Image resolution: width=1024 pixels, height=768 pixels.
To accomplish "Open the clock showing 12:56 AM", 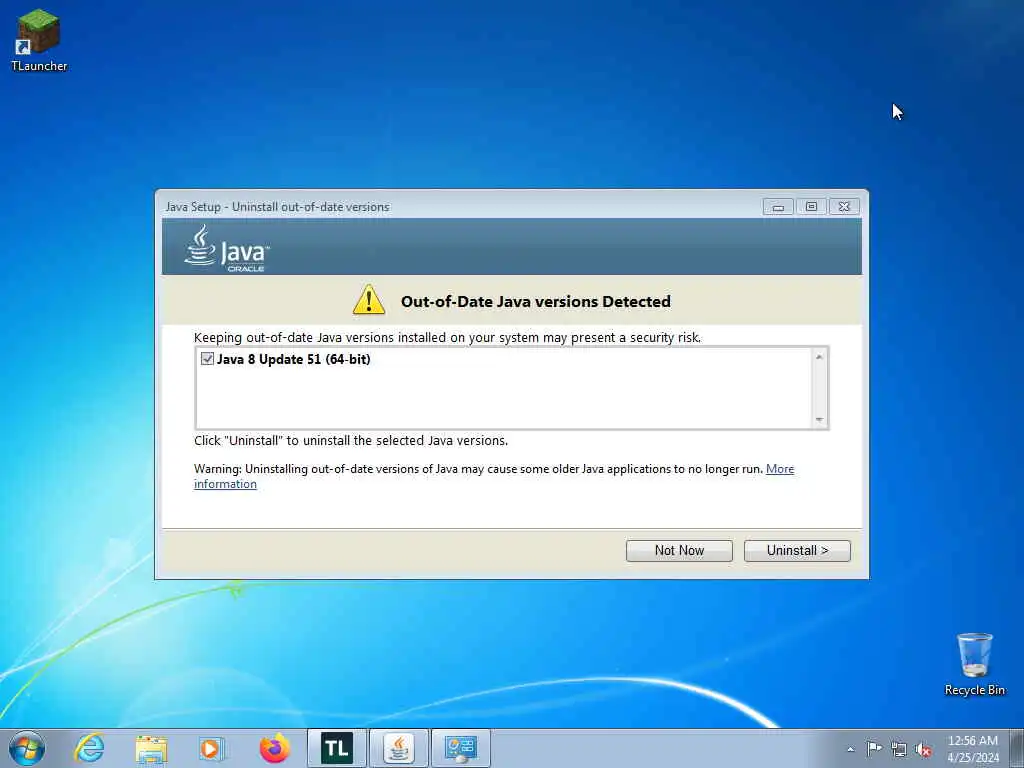I will [972, 748].
